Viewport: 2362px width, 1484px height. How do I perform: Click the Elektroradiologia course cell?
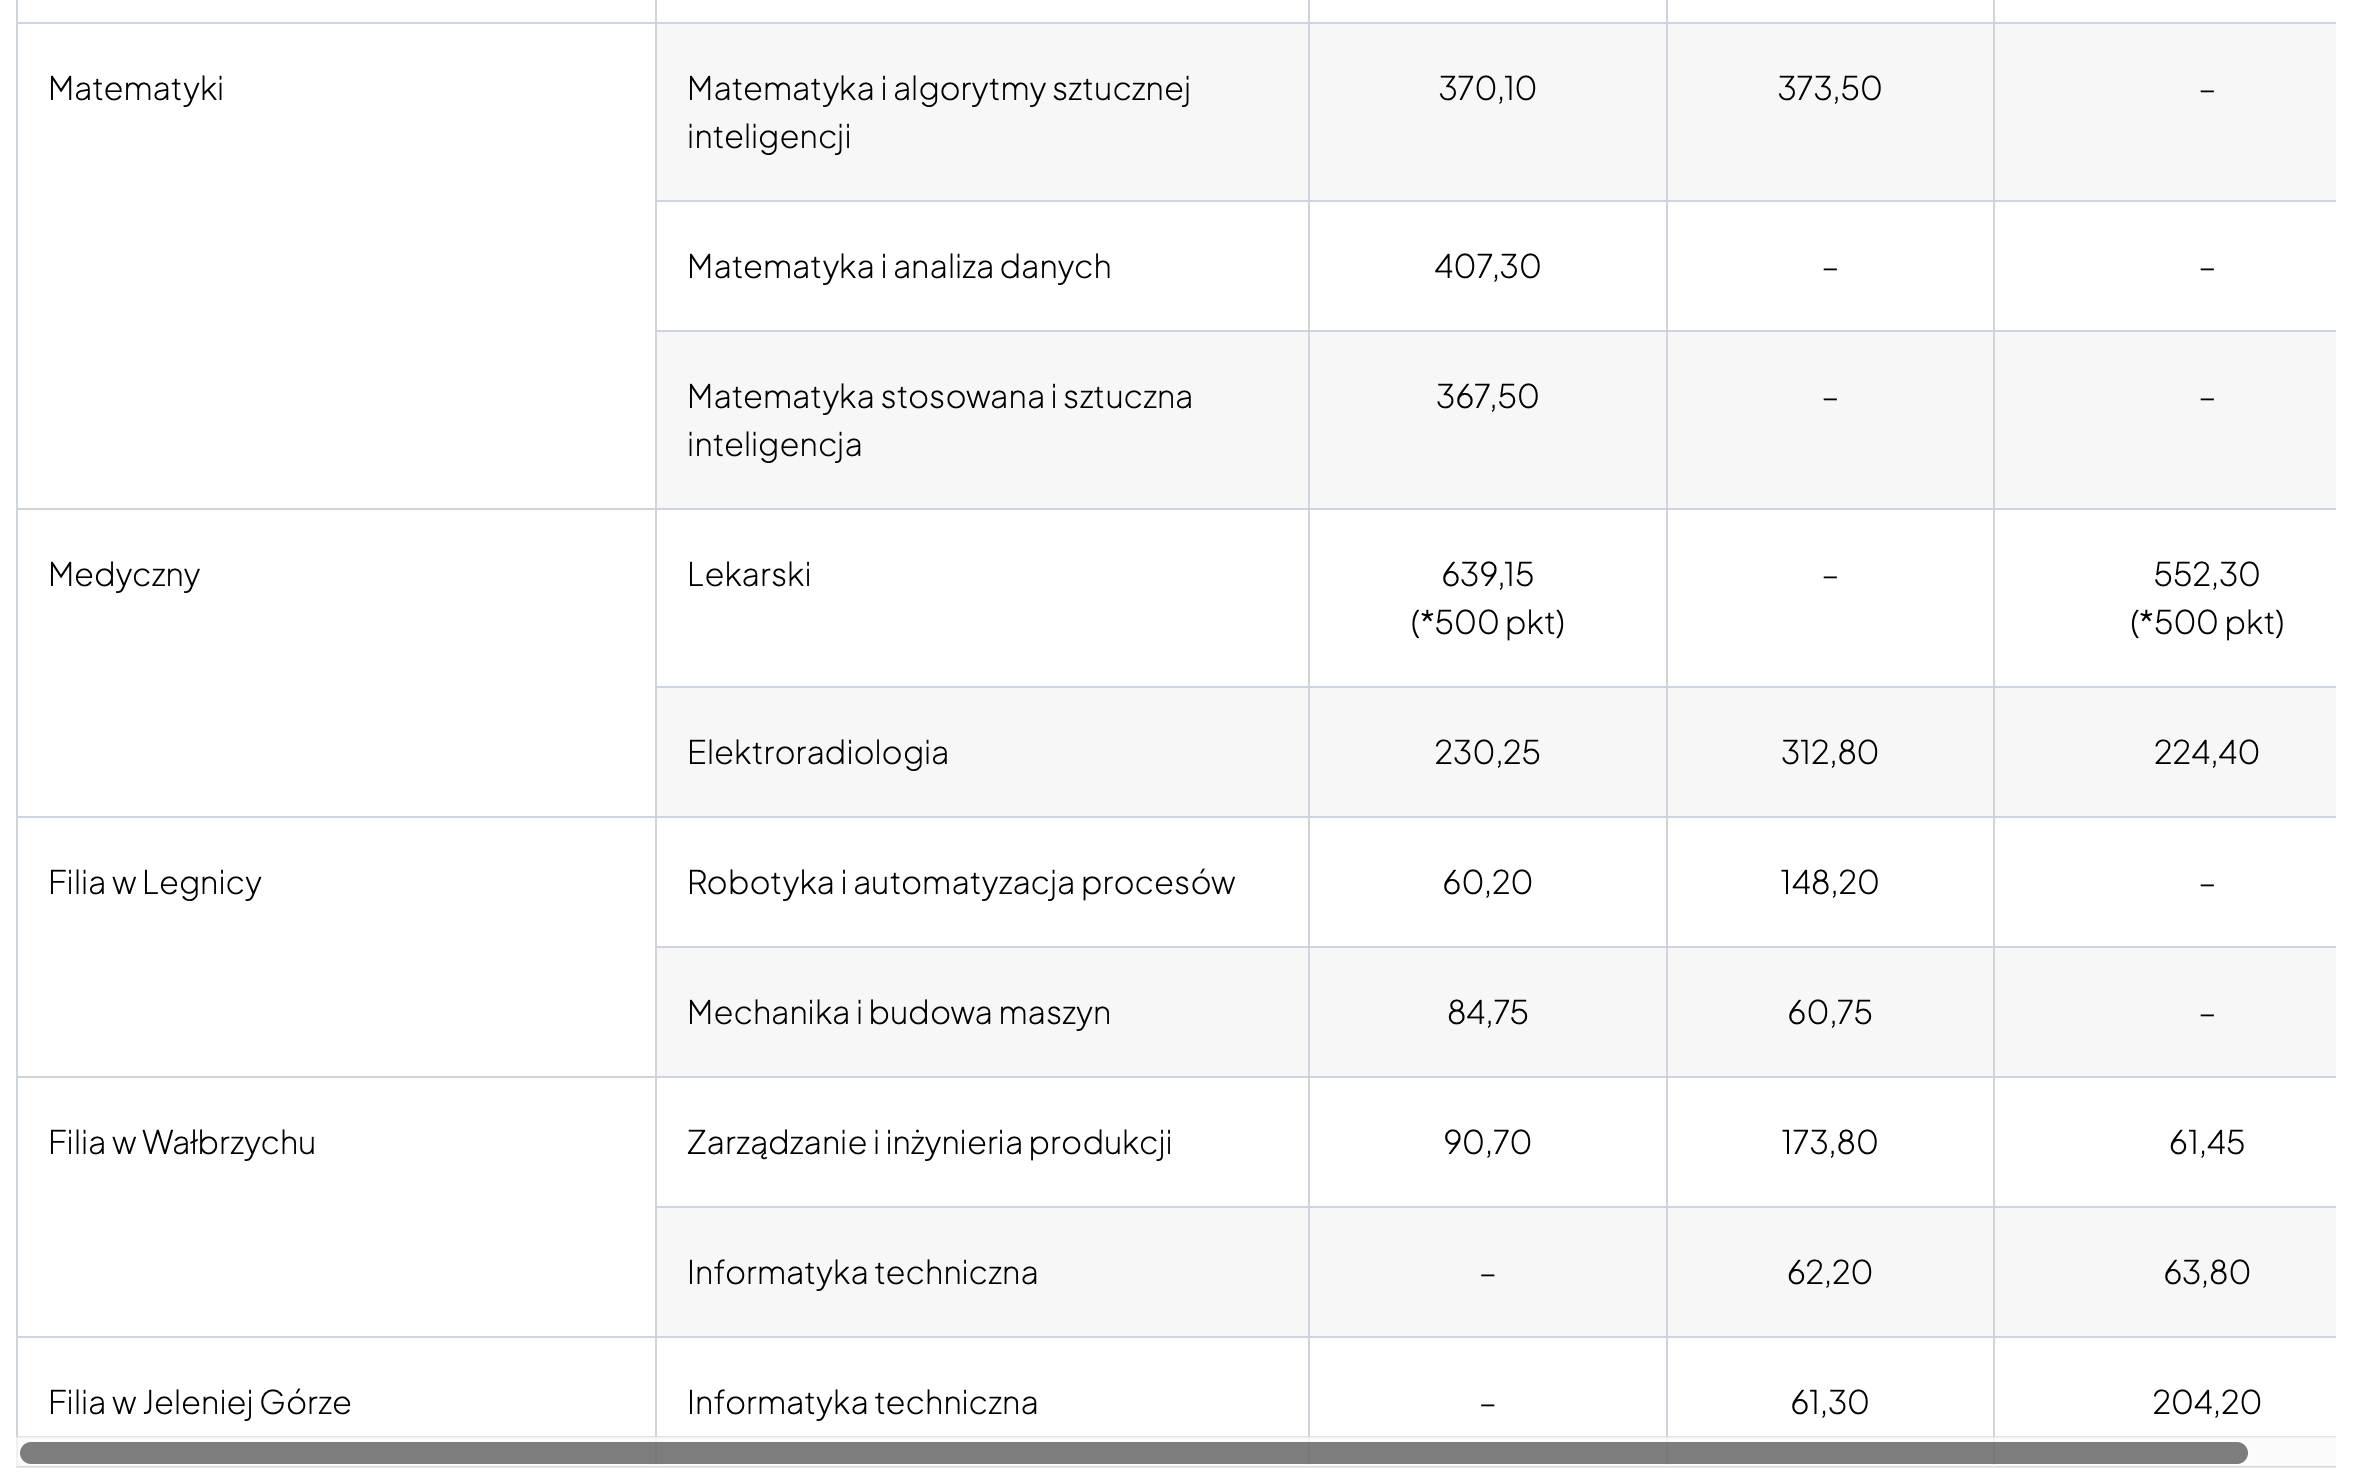(x=817, y=753)
